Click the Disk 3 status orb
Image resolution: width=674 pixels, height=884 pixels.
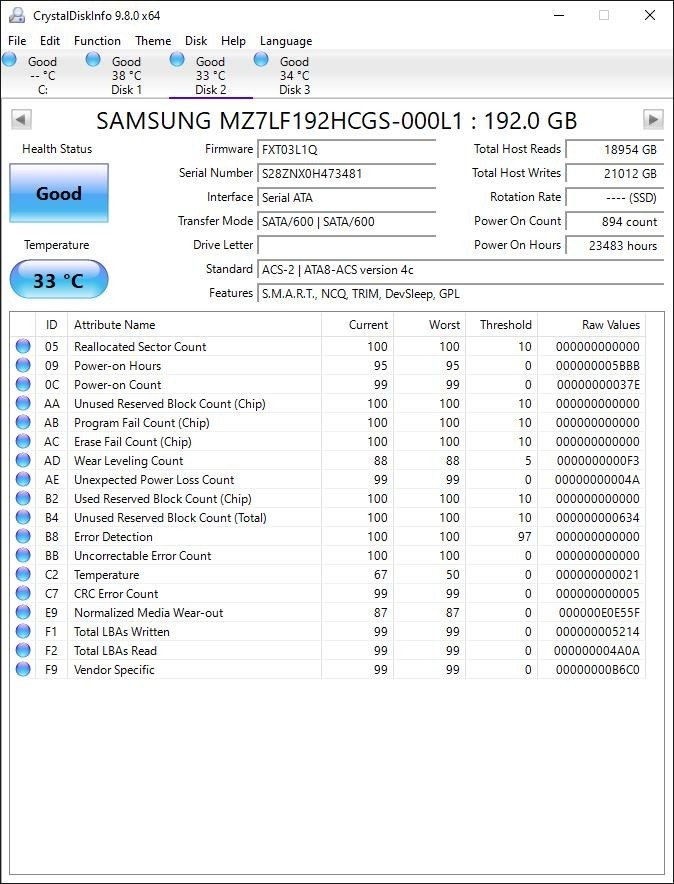click(x=261, y=59)
